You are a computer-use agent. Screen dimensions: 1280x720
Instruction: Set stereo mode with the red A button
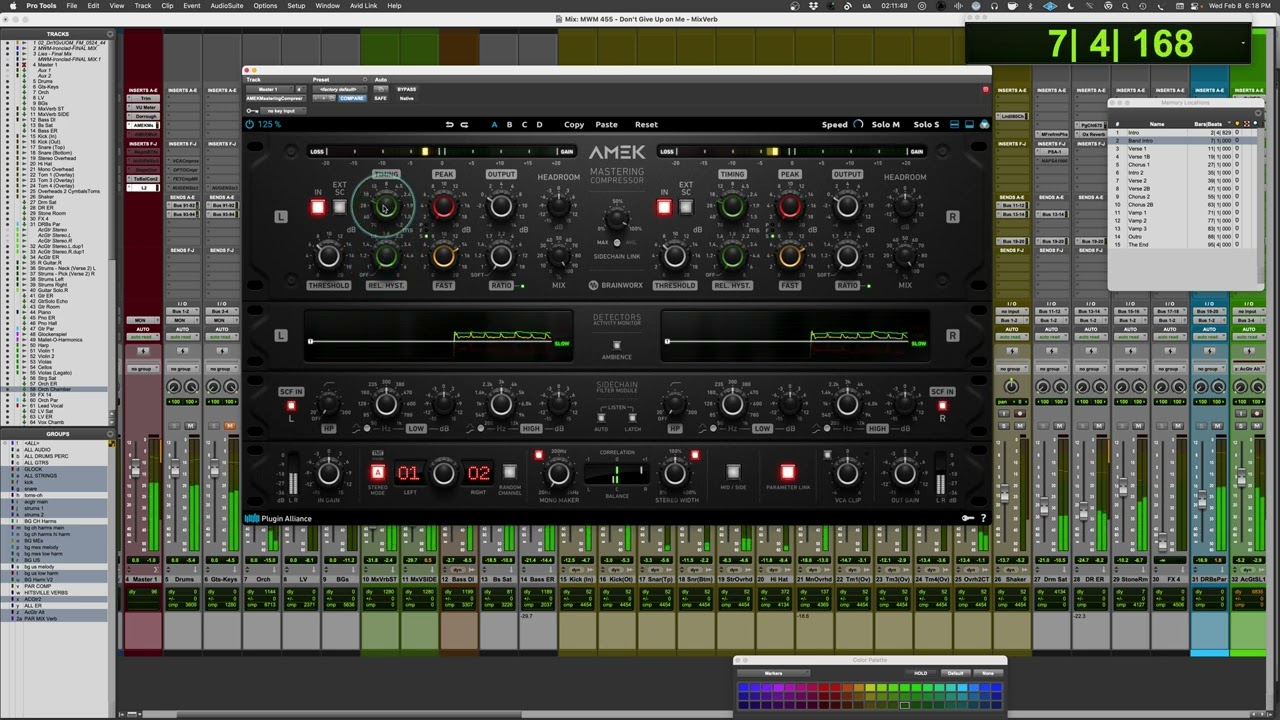coord(378,473)
